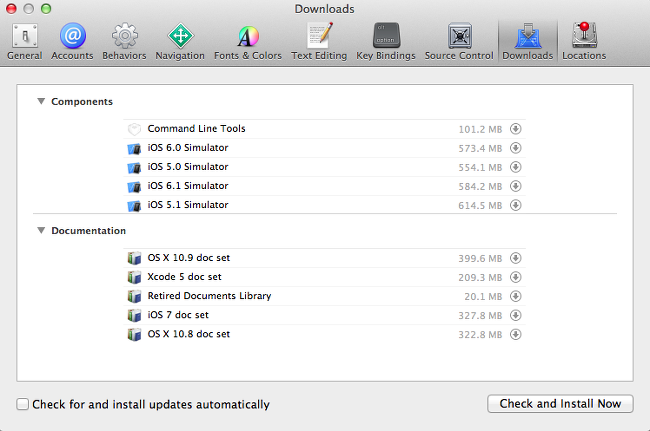Click the Components section heading
Screen dimensions: 650x431
[x=82, y=102]
